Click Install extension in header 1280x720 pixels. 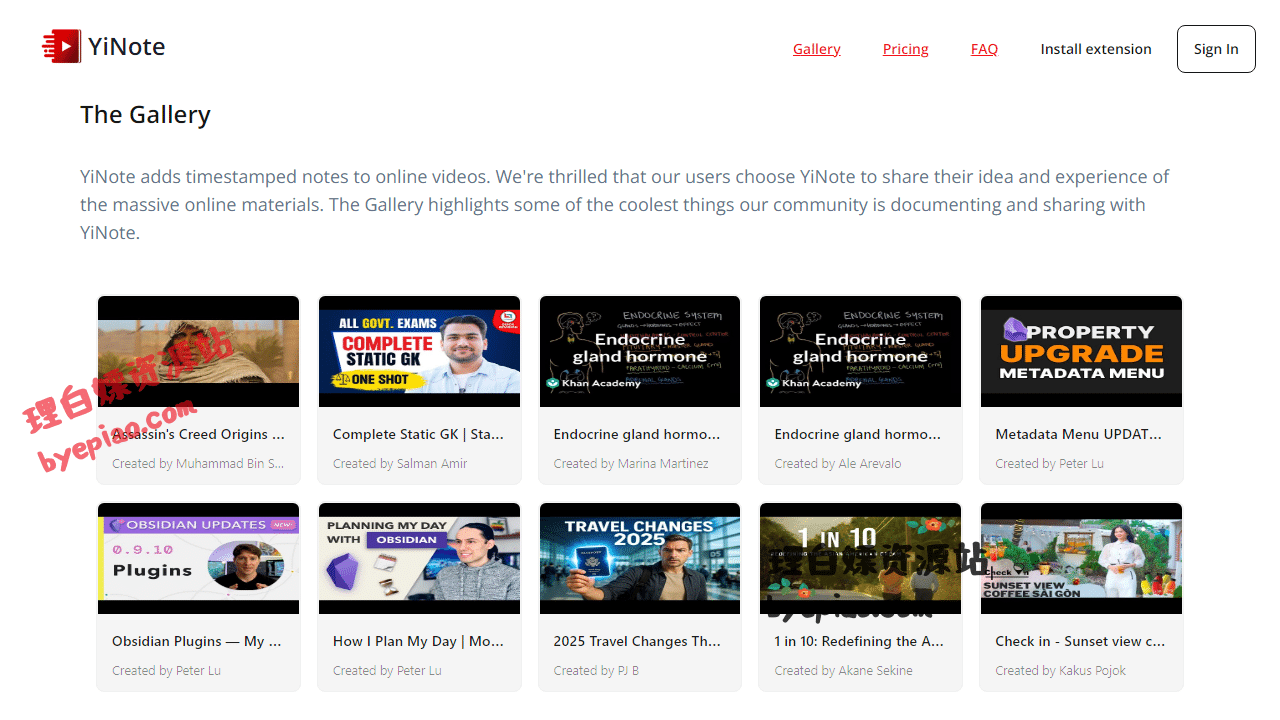[1095, 49]
